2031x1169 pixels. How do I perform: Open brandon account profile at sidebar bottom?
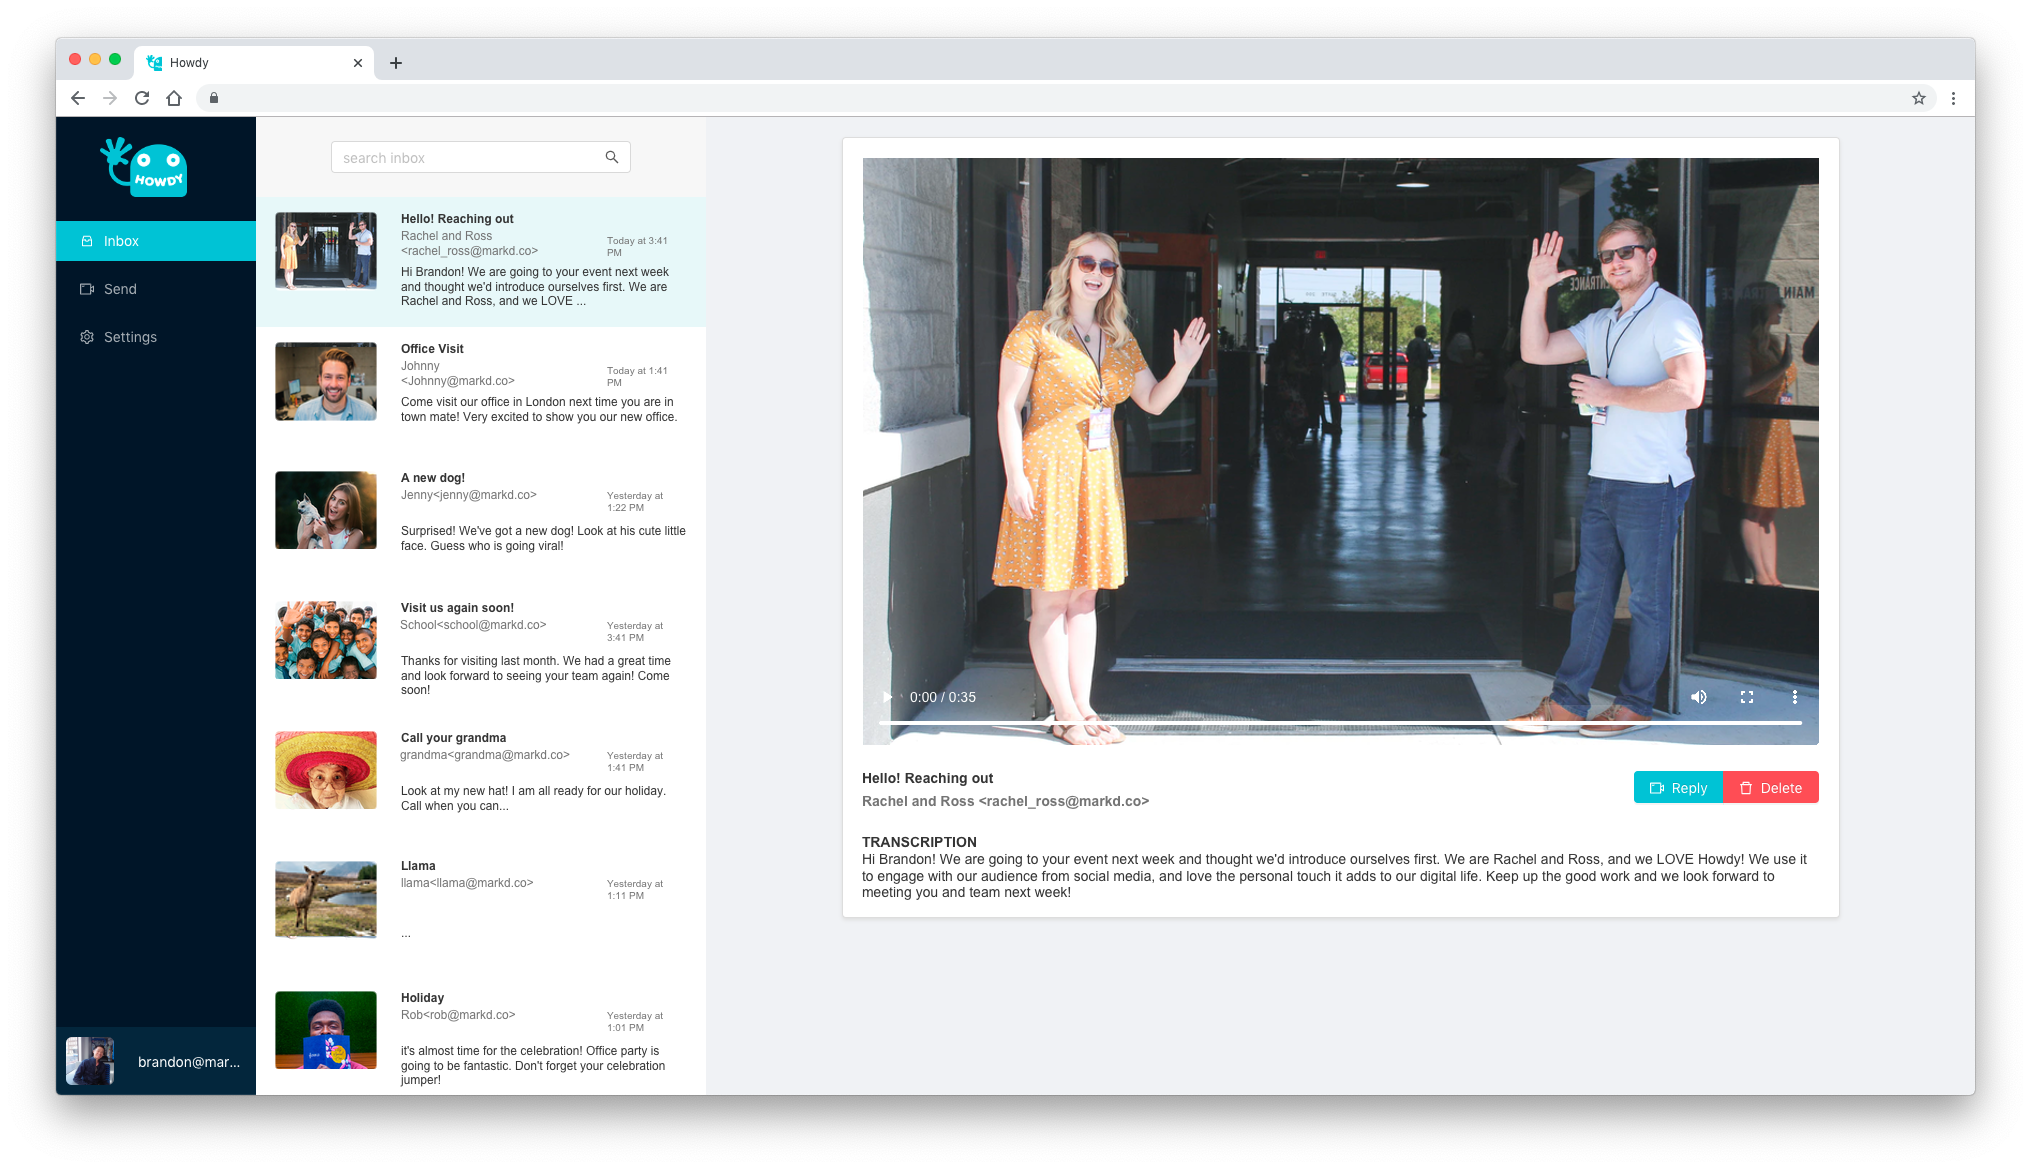click(156, 1061)
